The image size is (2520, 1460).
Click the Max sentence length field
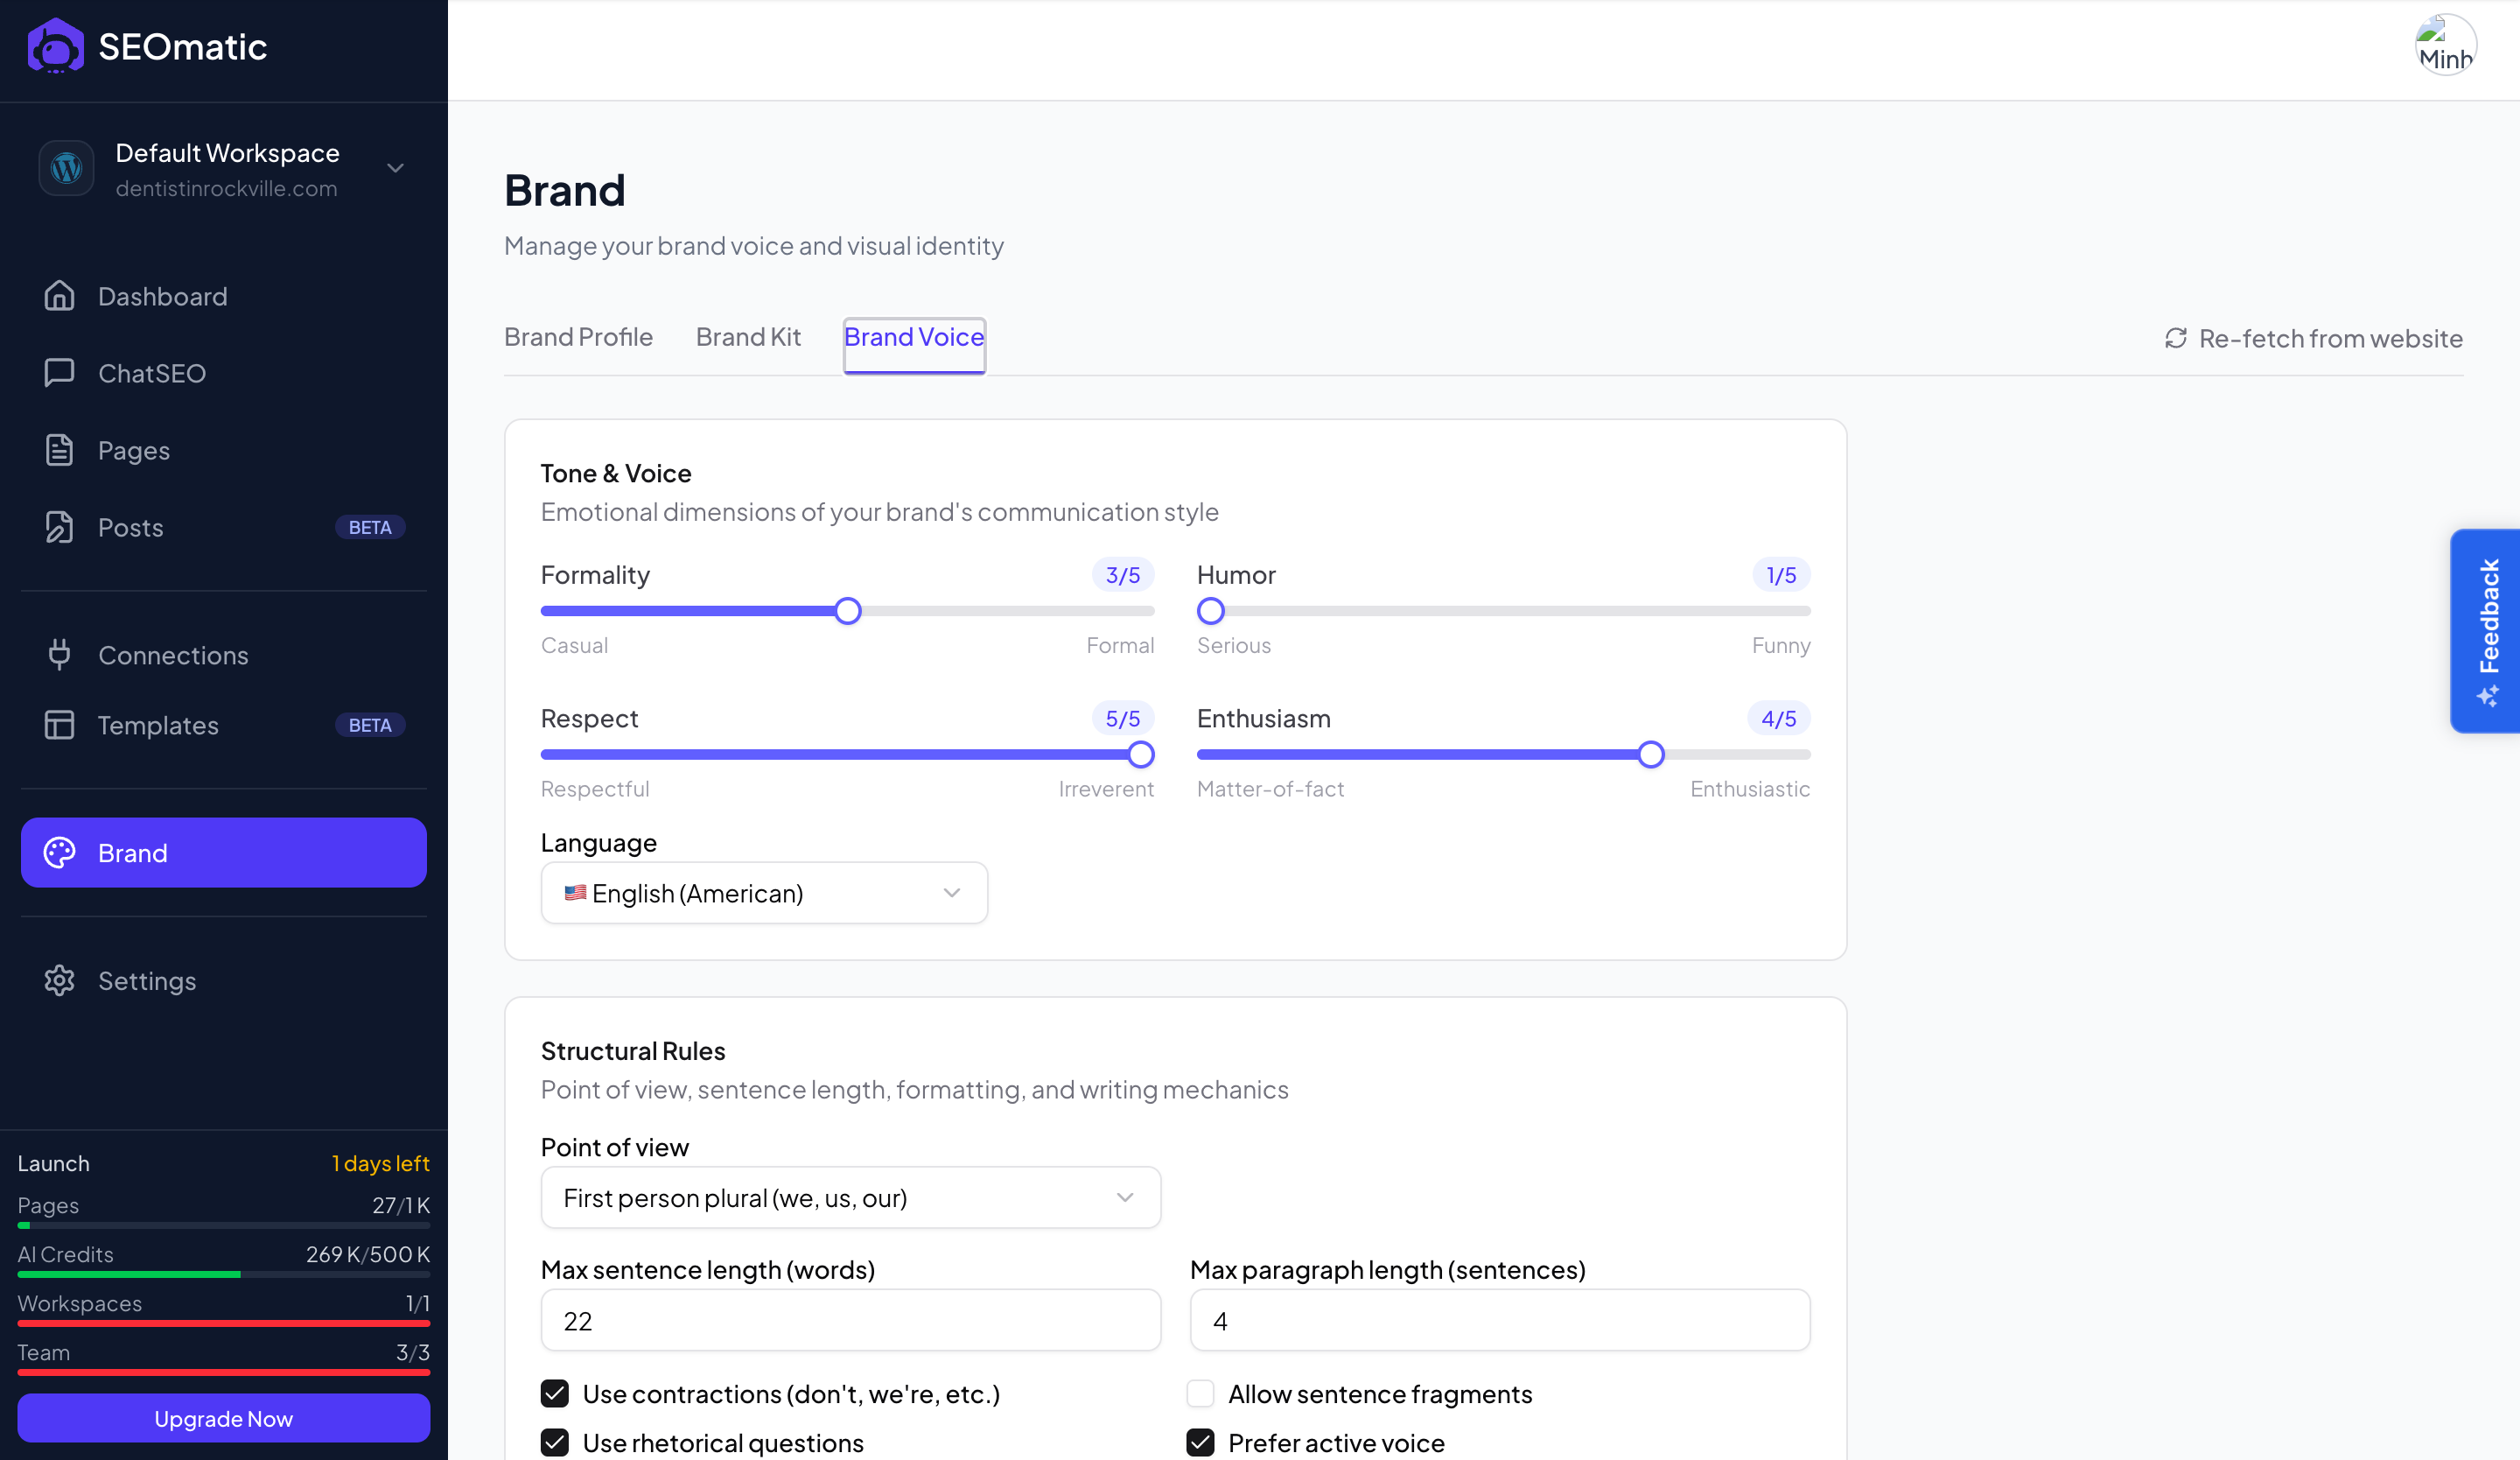point(850,1321)
